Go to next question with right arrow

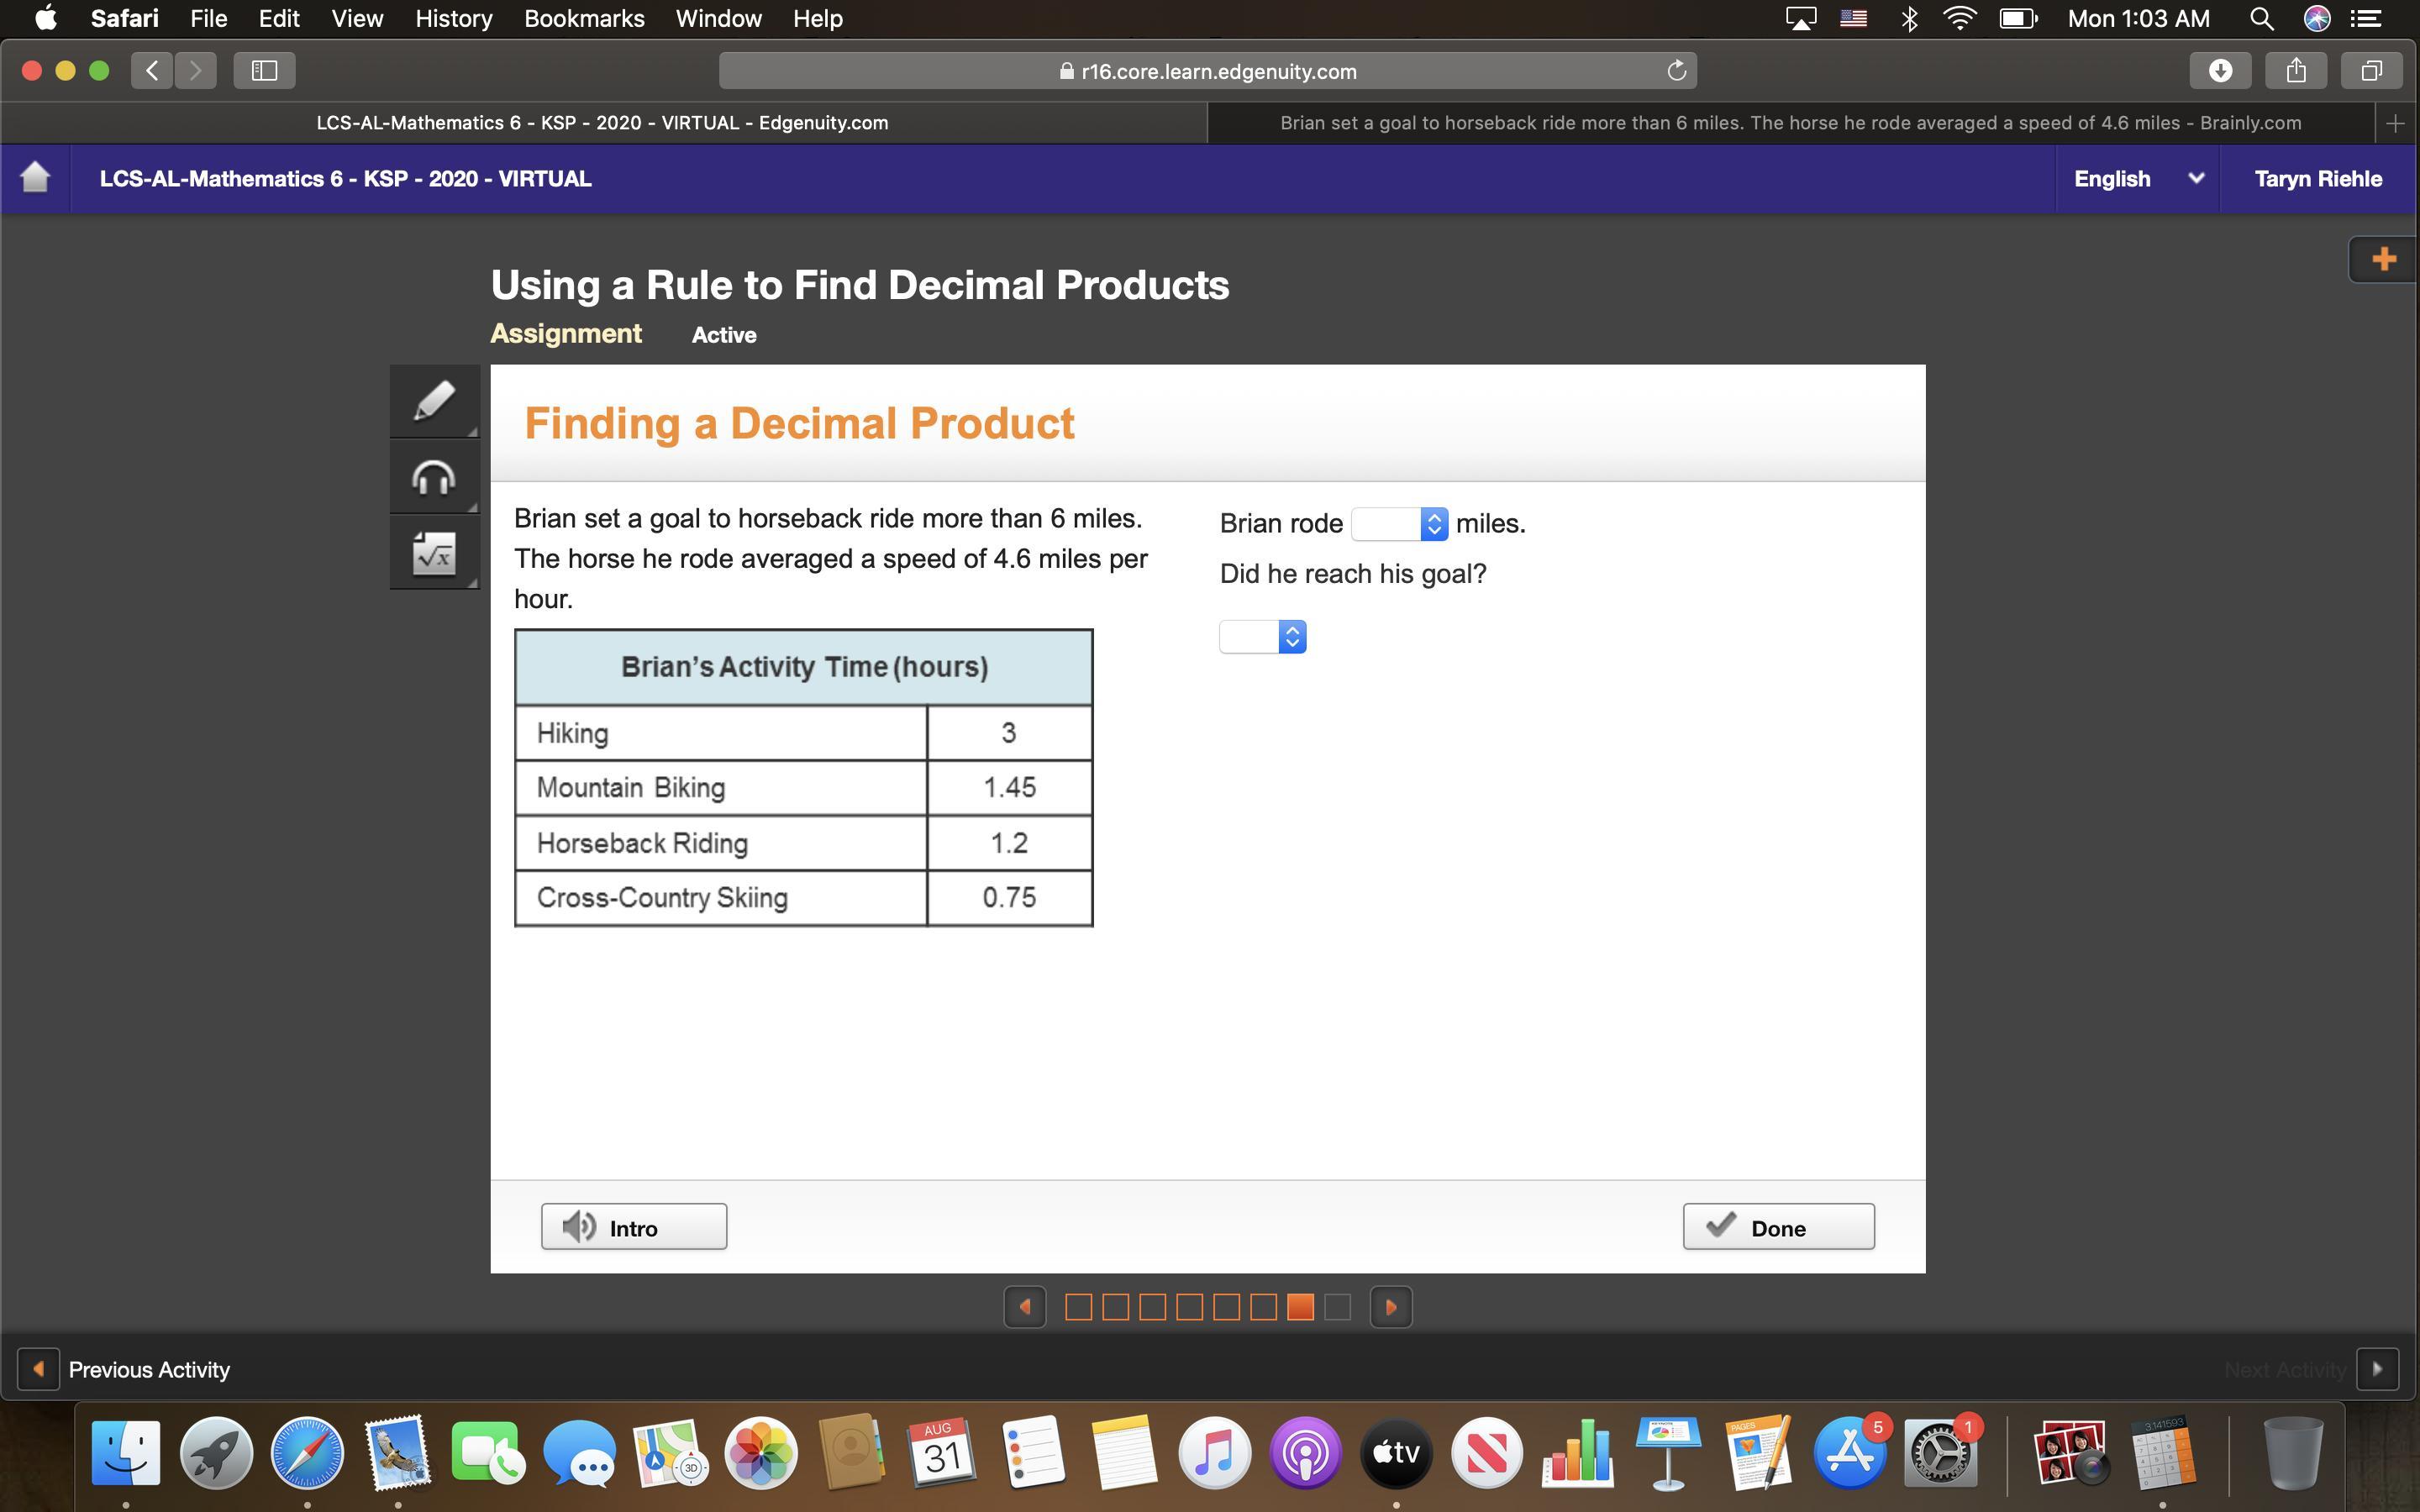tap(1390, 1307)
